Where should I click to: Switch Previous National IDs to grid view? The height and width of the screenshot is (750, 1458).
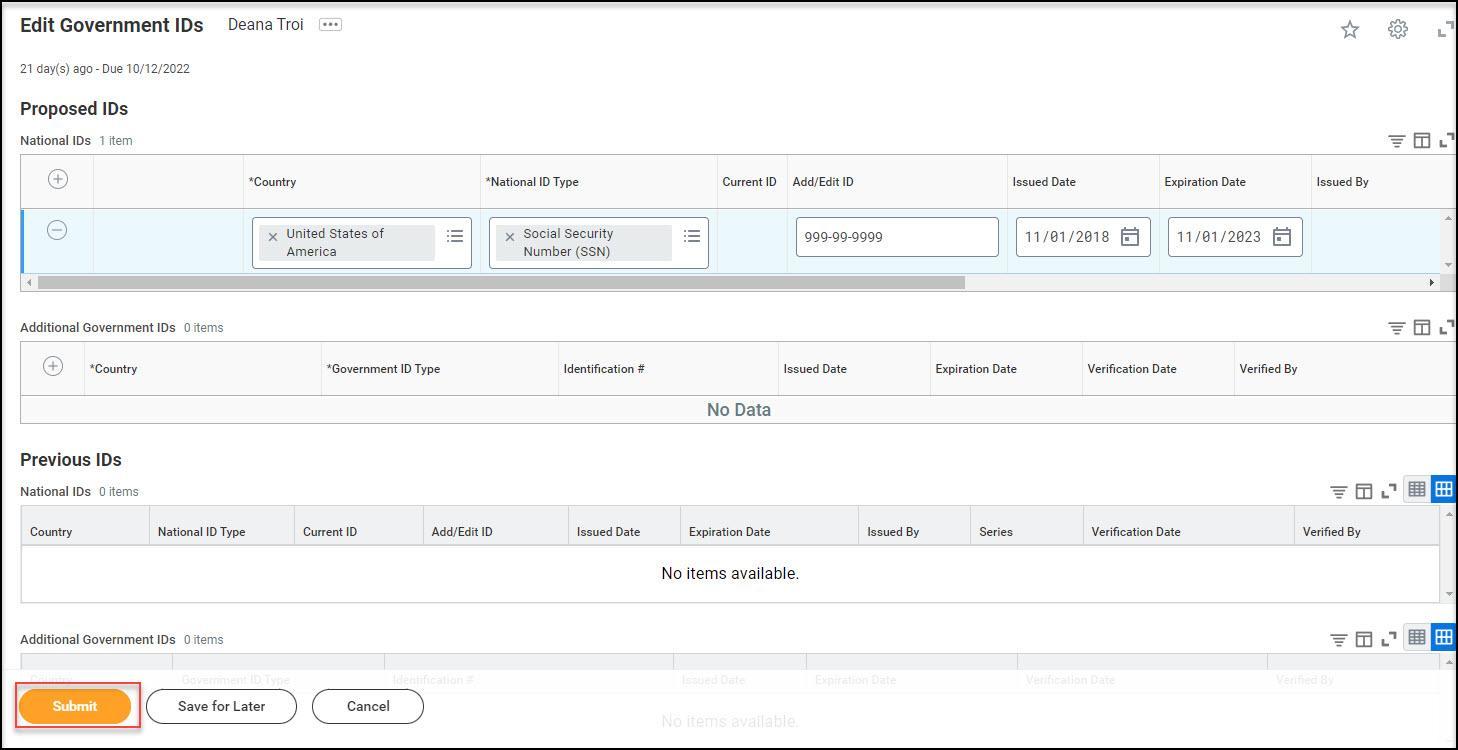coord(1443,489)
